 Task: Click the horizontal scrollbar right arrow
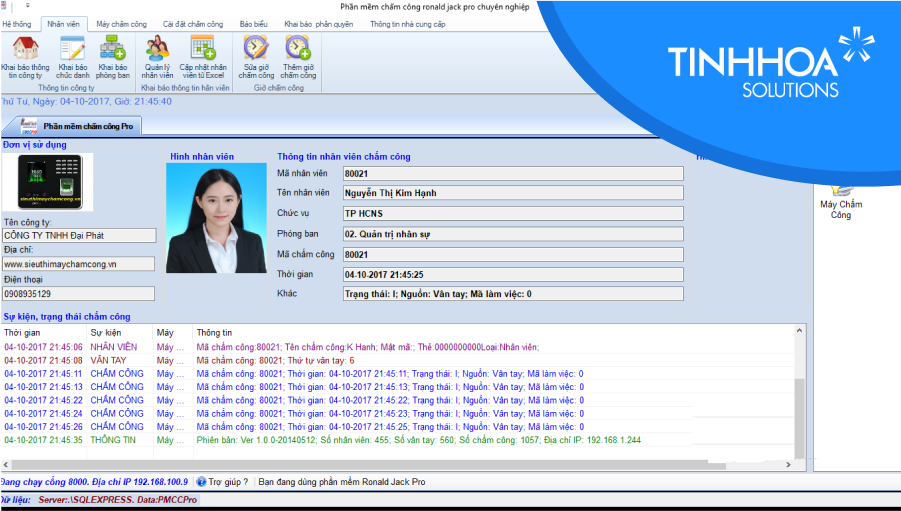[x=788, y=464]
